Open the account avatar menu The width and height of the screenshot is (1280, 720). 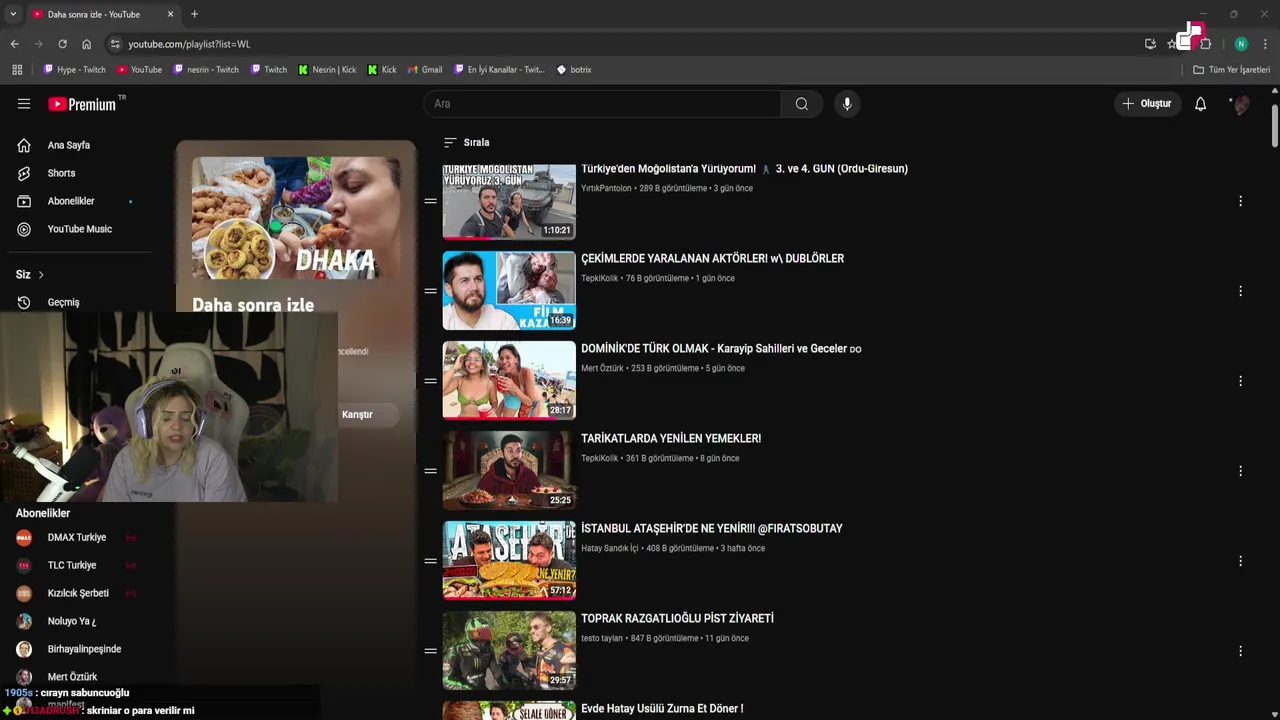pos(1240,104)
